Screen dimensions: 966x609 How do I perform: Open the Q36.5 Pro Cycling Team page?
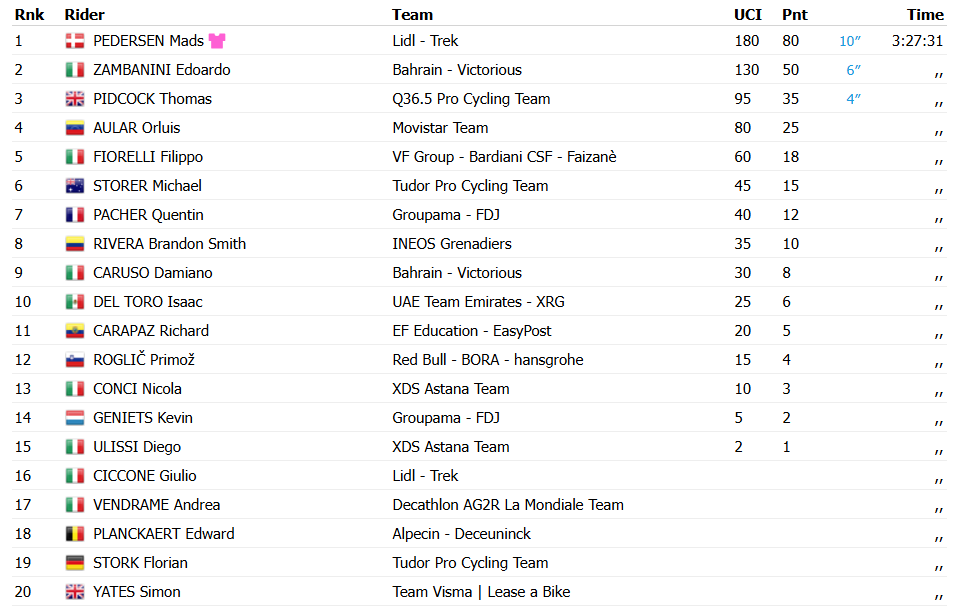(471, 99)
